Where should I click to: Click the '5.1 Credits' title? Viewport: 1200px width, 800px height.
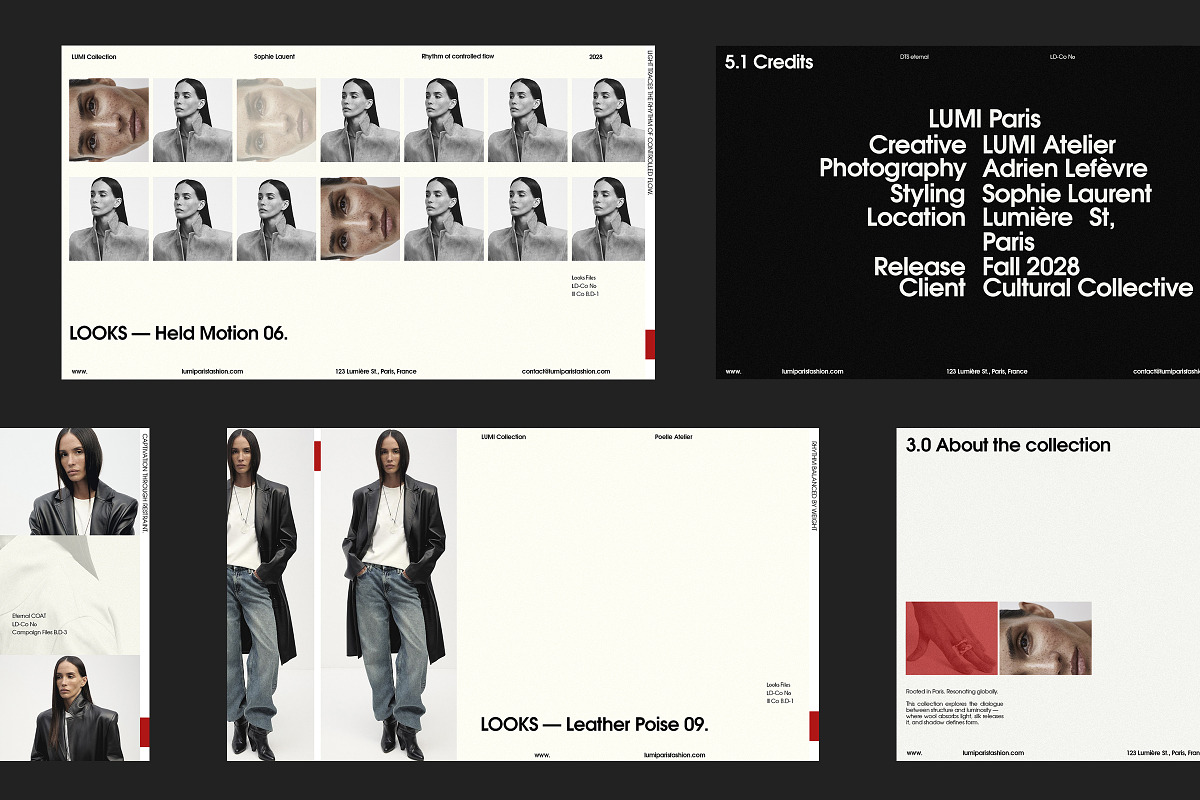click(769, 62)
